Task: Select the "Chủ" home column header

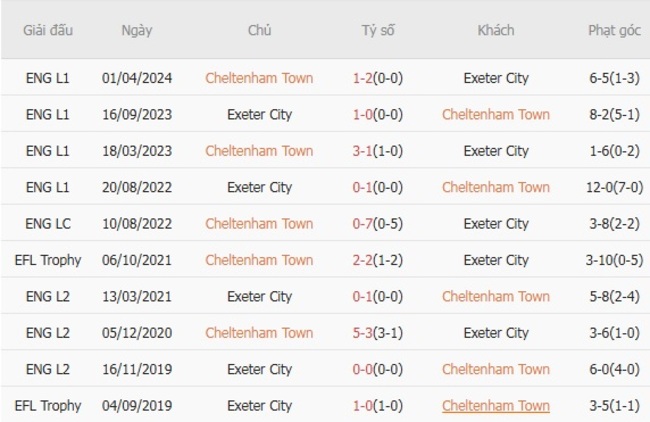Action: (x=259, y=30)
